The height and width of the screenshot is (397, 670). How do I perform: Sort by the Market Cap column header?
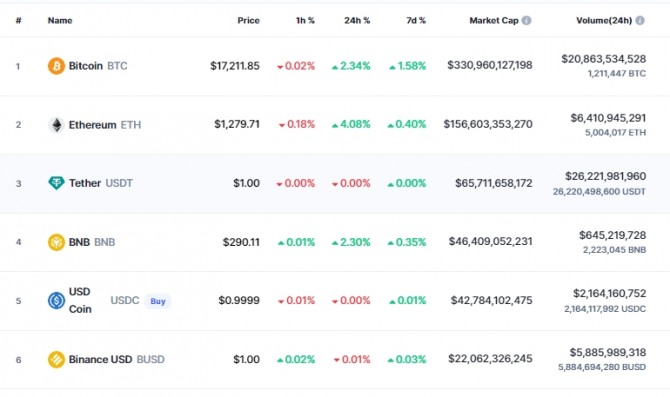pos(494,21)
